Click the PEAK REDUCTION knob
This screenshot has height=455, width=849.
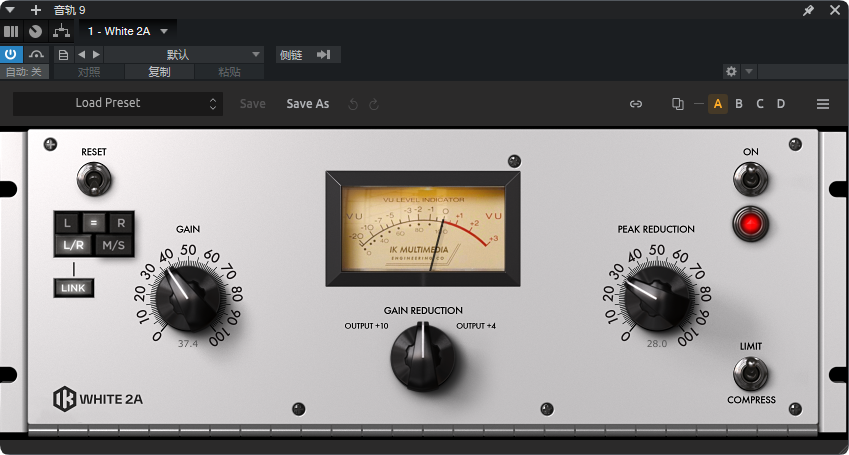click(x=657, y=298)
